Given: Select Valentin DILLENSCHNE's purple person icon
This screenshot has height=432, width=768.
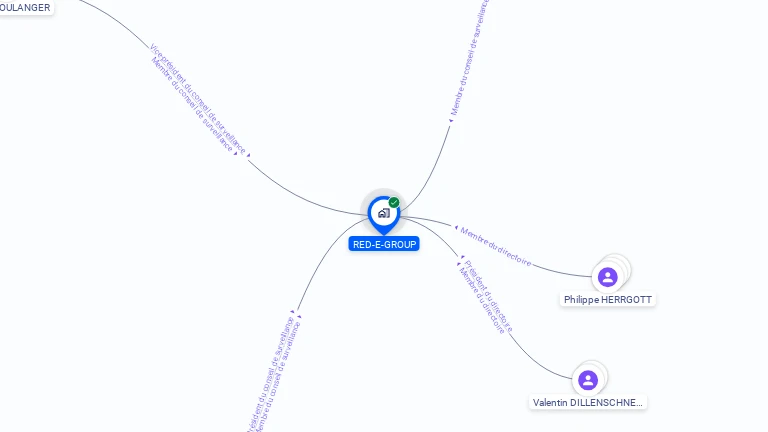Looking at the screenshot, I should 588,380.
